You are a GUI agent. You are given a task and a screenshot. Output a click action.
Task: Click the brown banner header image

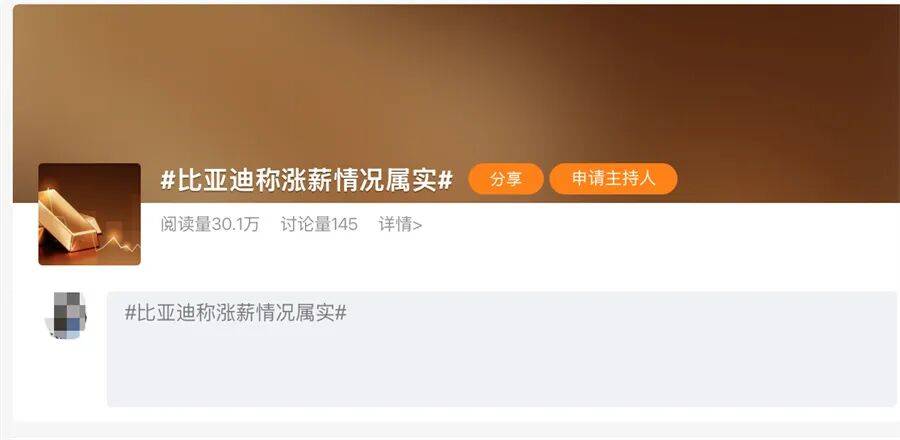456,86
